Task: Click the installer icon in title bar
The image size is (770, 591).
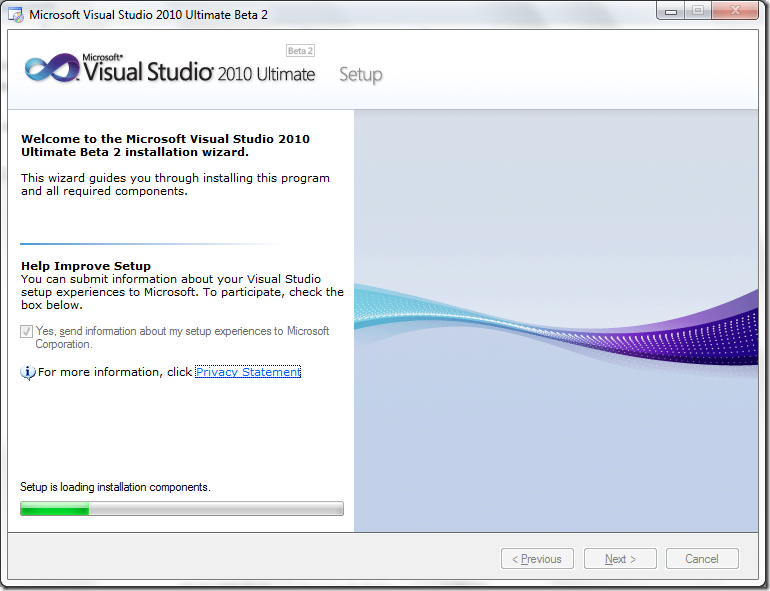Action: (x=15, y=15)
